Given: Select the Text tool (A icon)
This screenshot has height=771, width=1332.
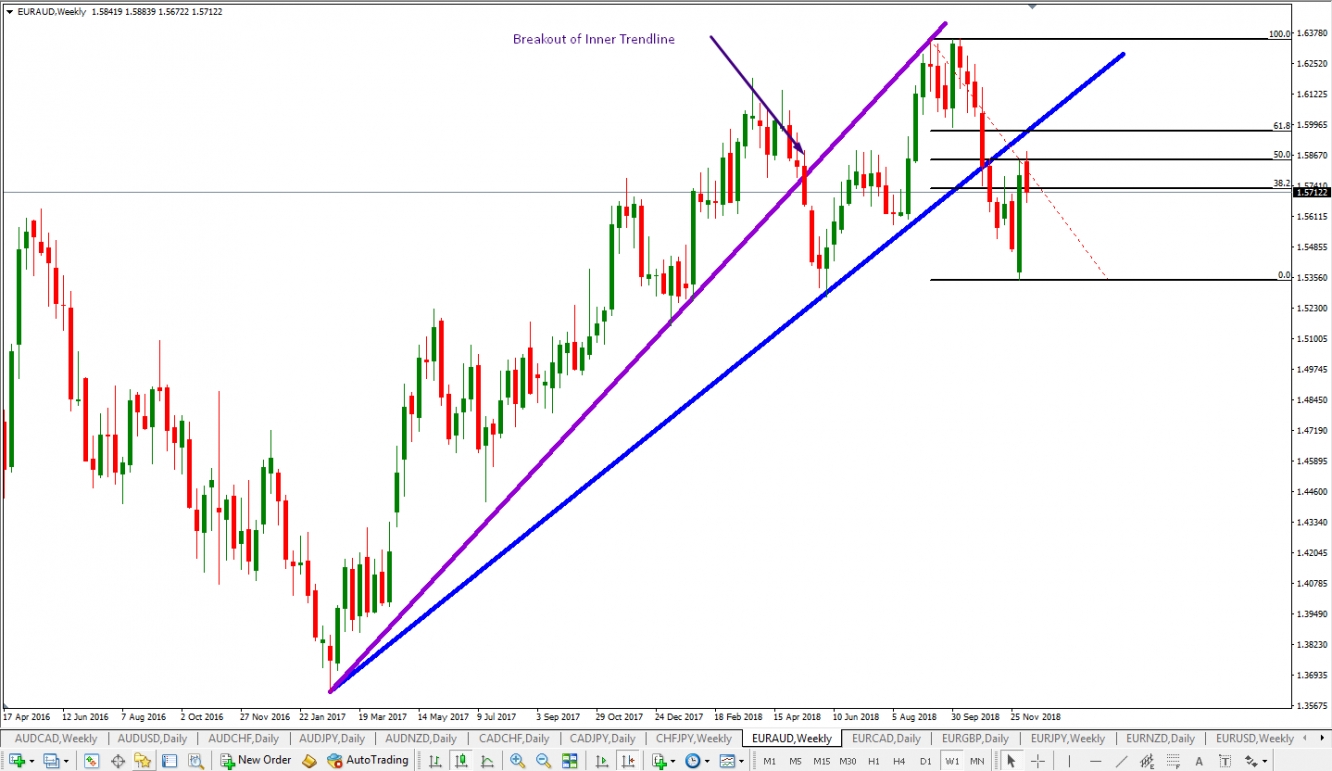Looking at the screenshot, I should click(x=1199, y=761).
